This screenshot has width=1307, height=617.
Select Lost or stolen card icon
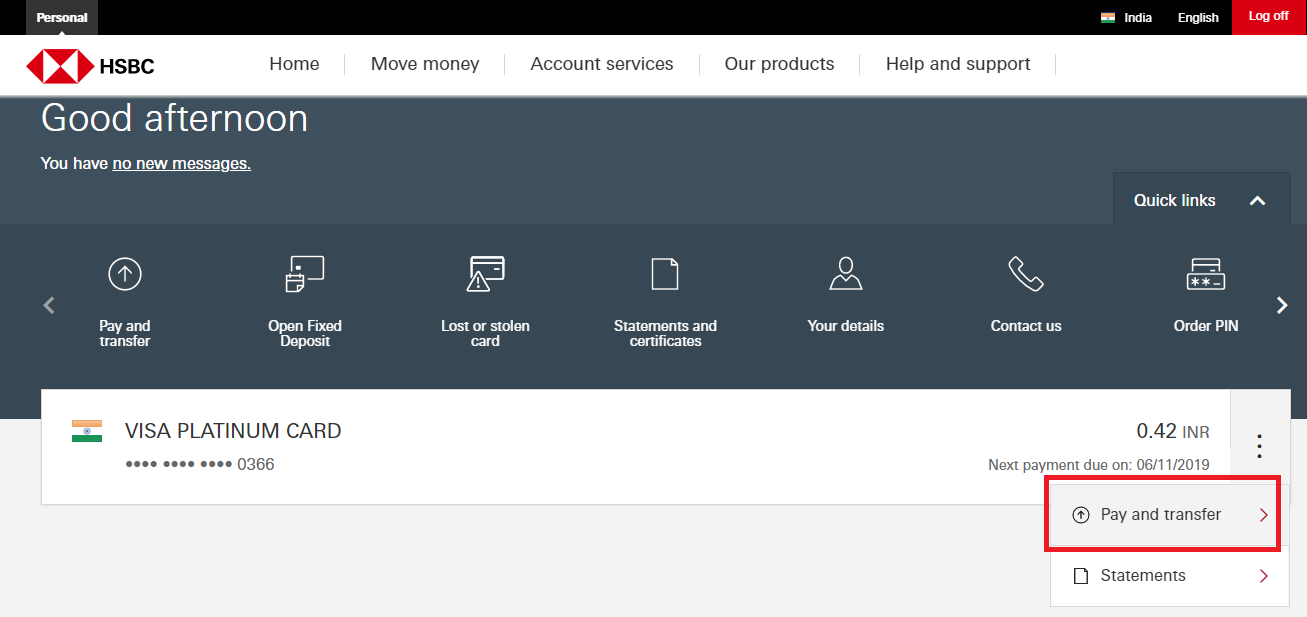[x=486, y=273]
